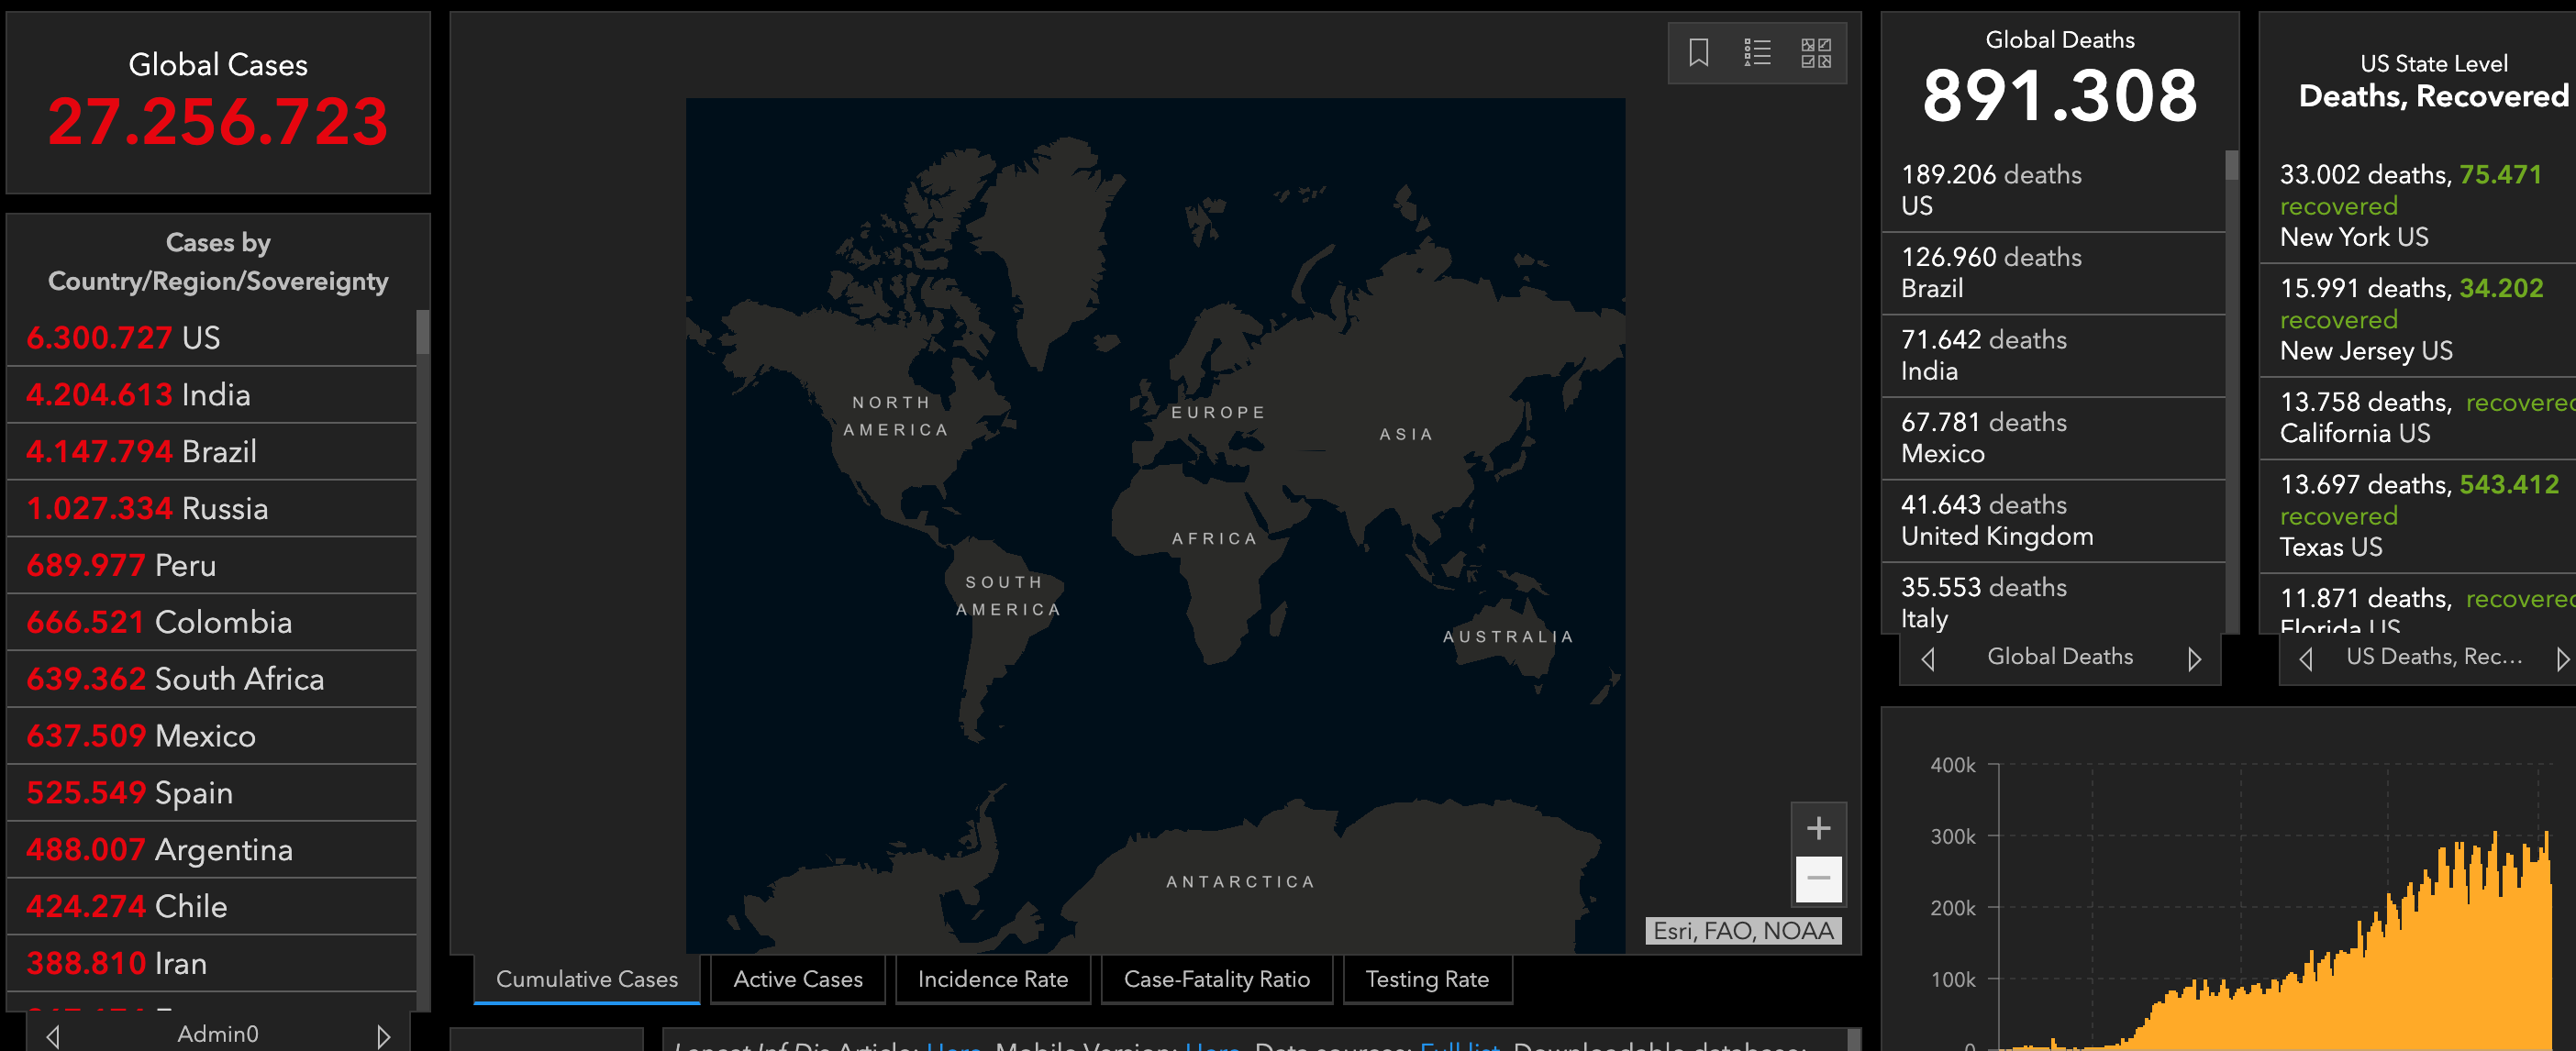Select the Cumulative Cases tab
The height and width of the screenshot is (1051, 2576).
click(x=586, y=979)
